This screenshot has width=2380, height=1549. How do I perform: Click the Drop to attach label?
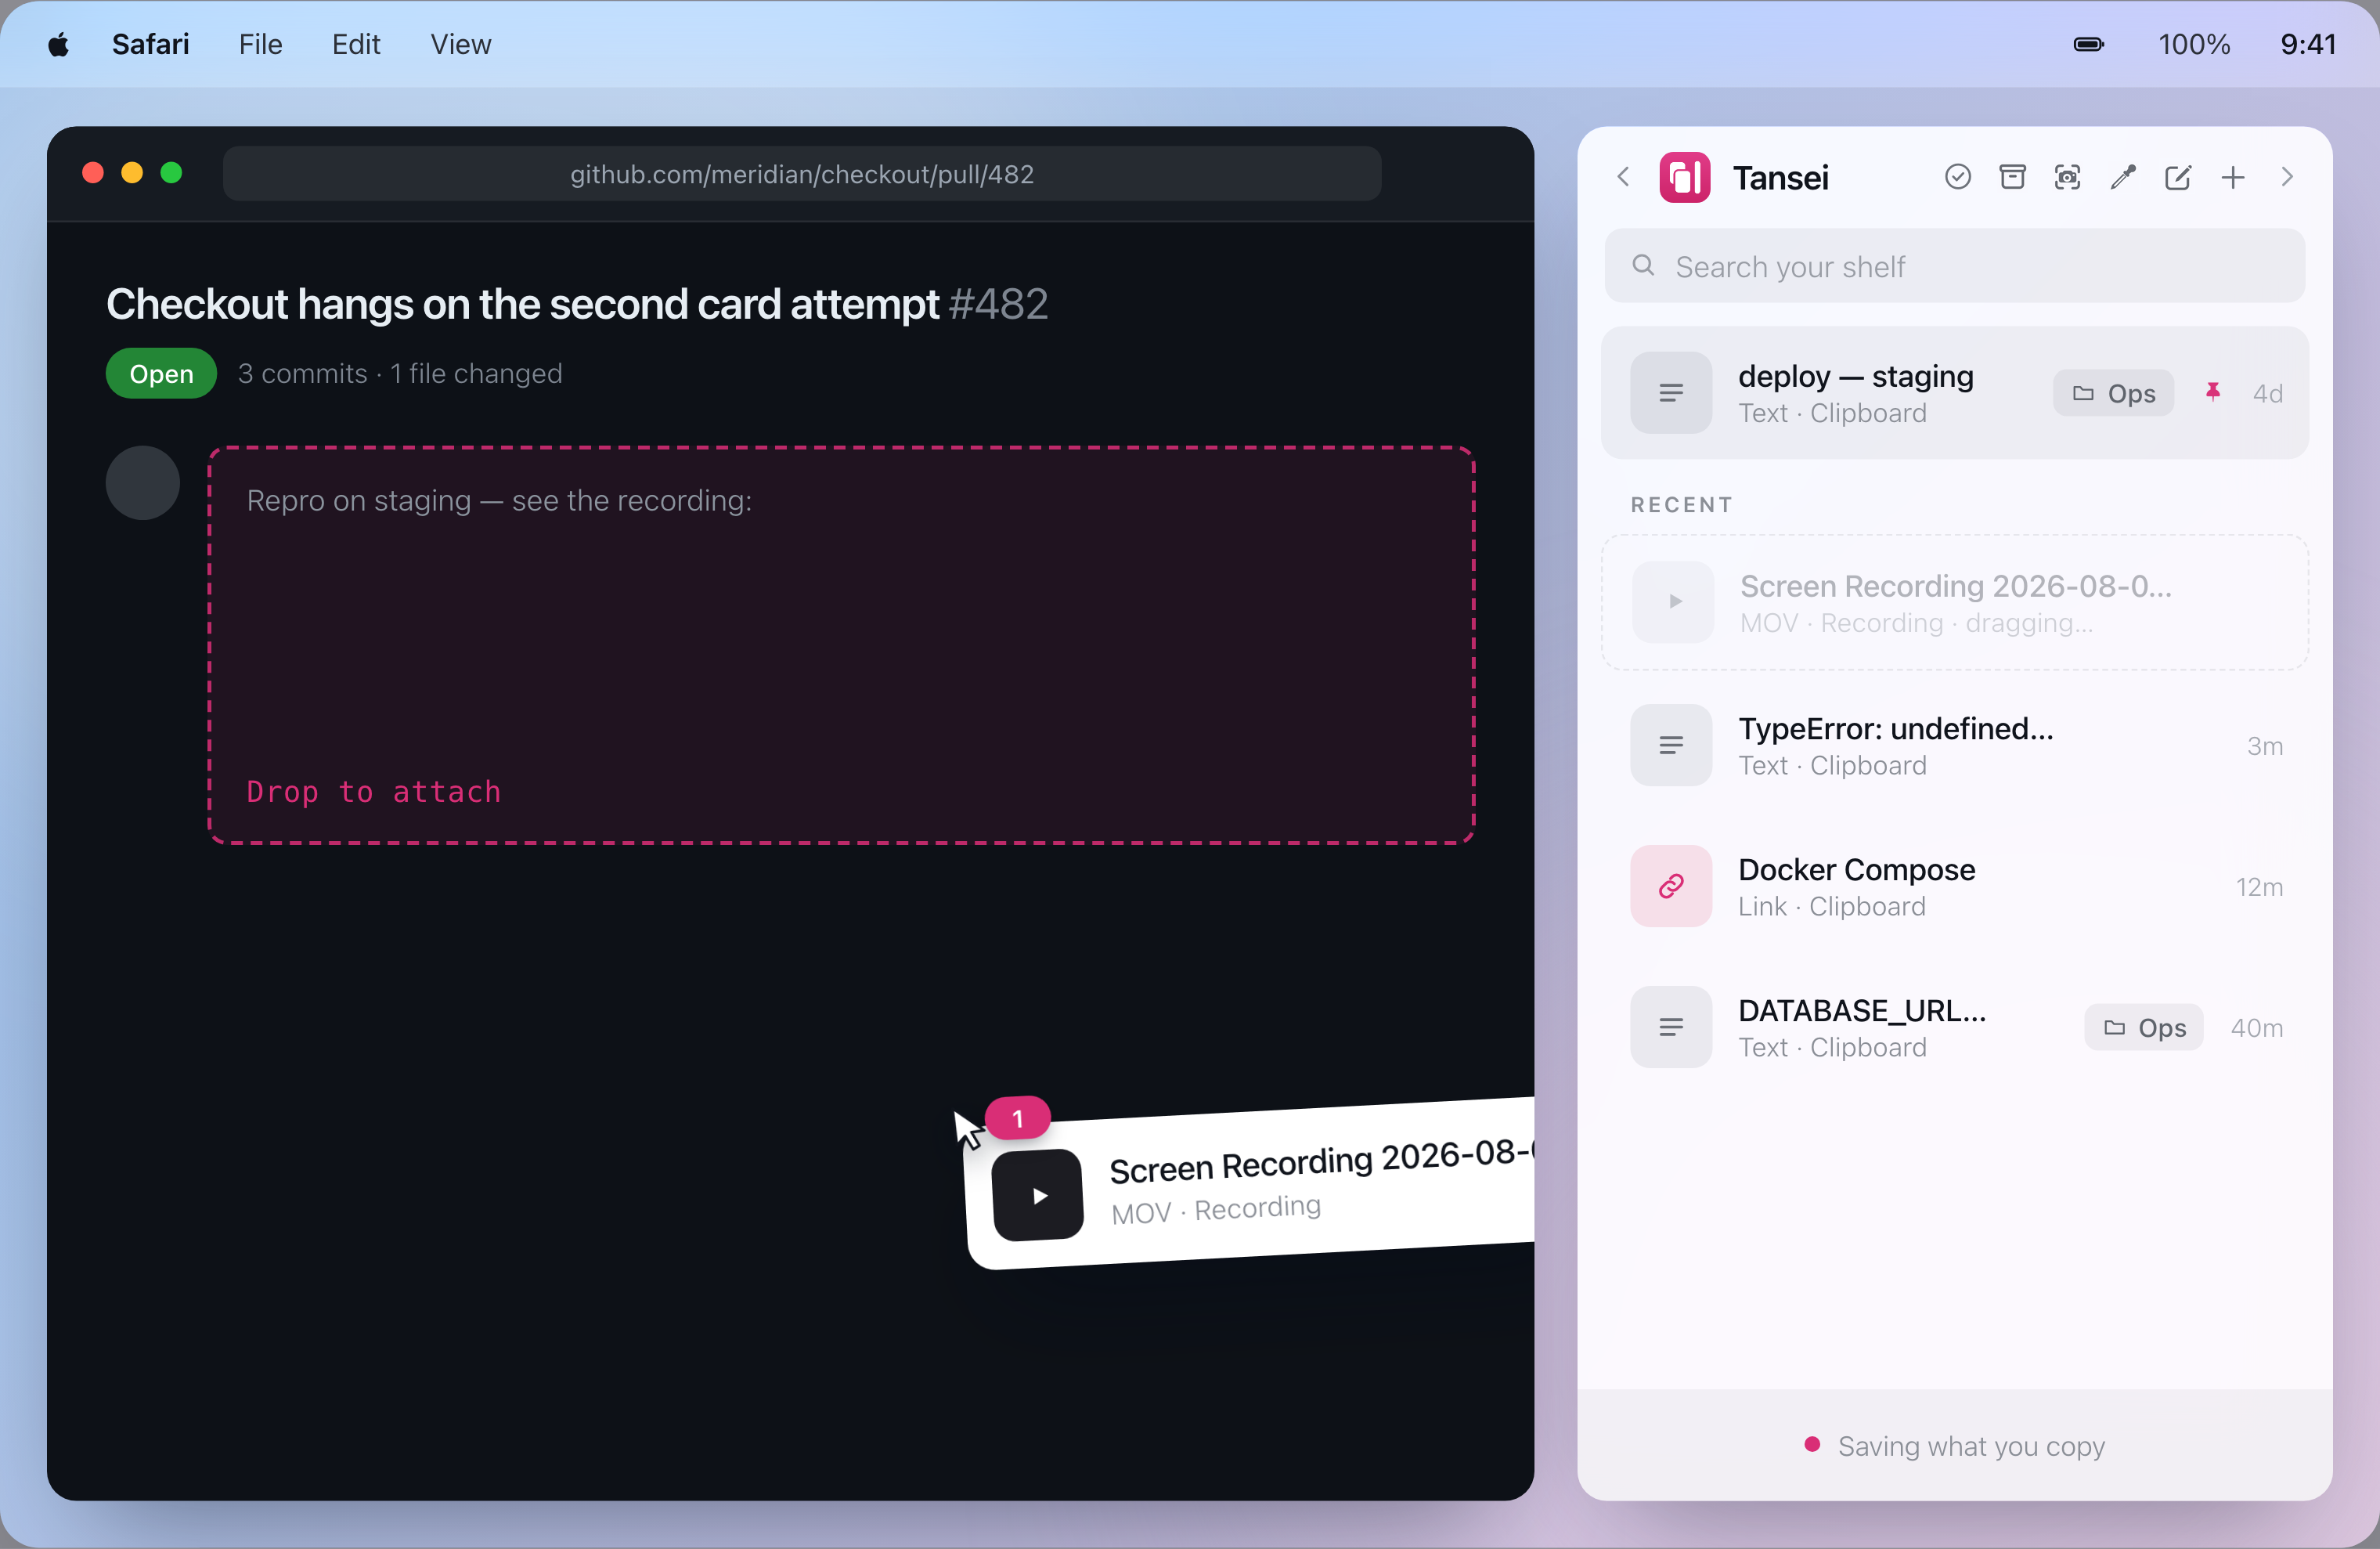pos(373,792)
